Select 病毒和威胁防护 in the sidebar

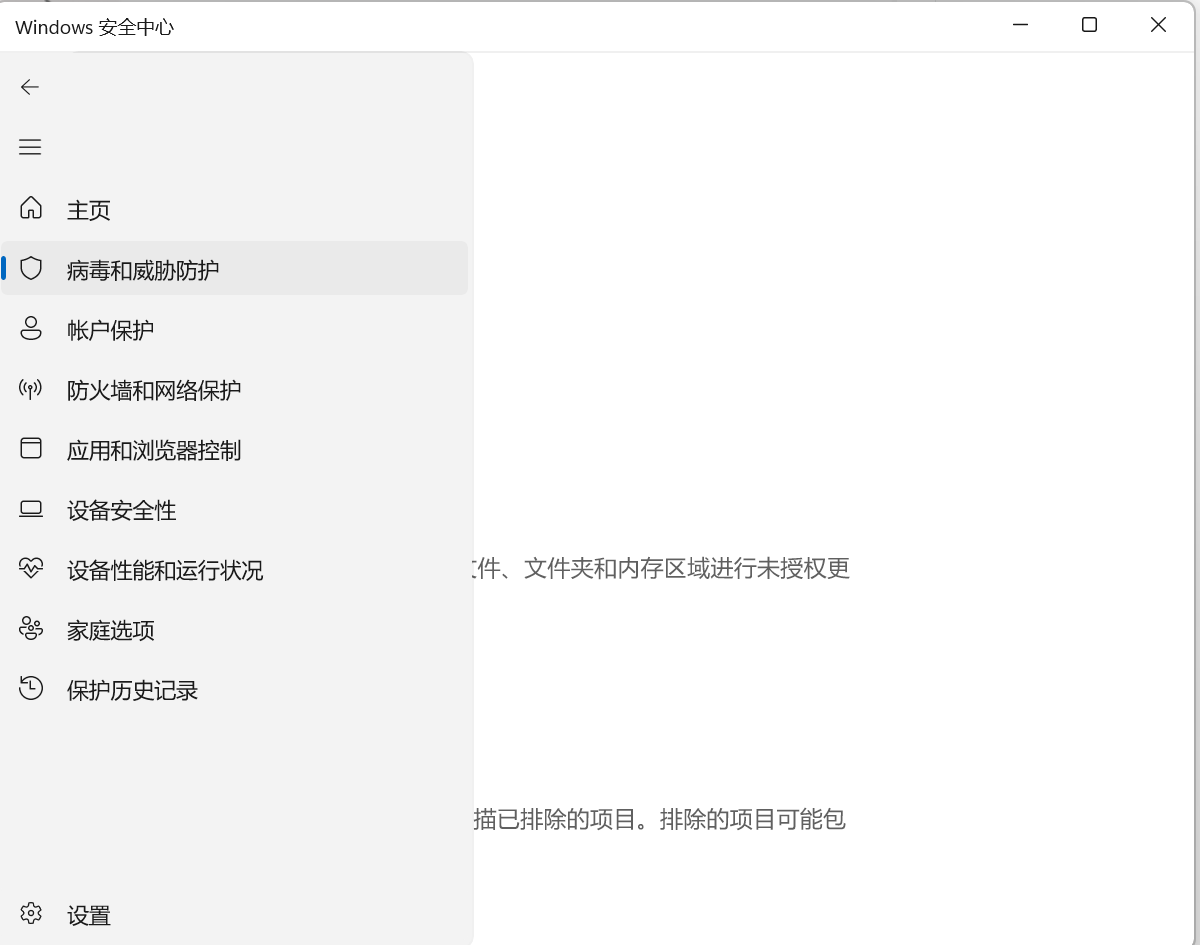coord(235,268)
